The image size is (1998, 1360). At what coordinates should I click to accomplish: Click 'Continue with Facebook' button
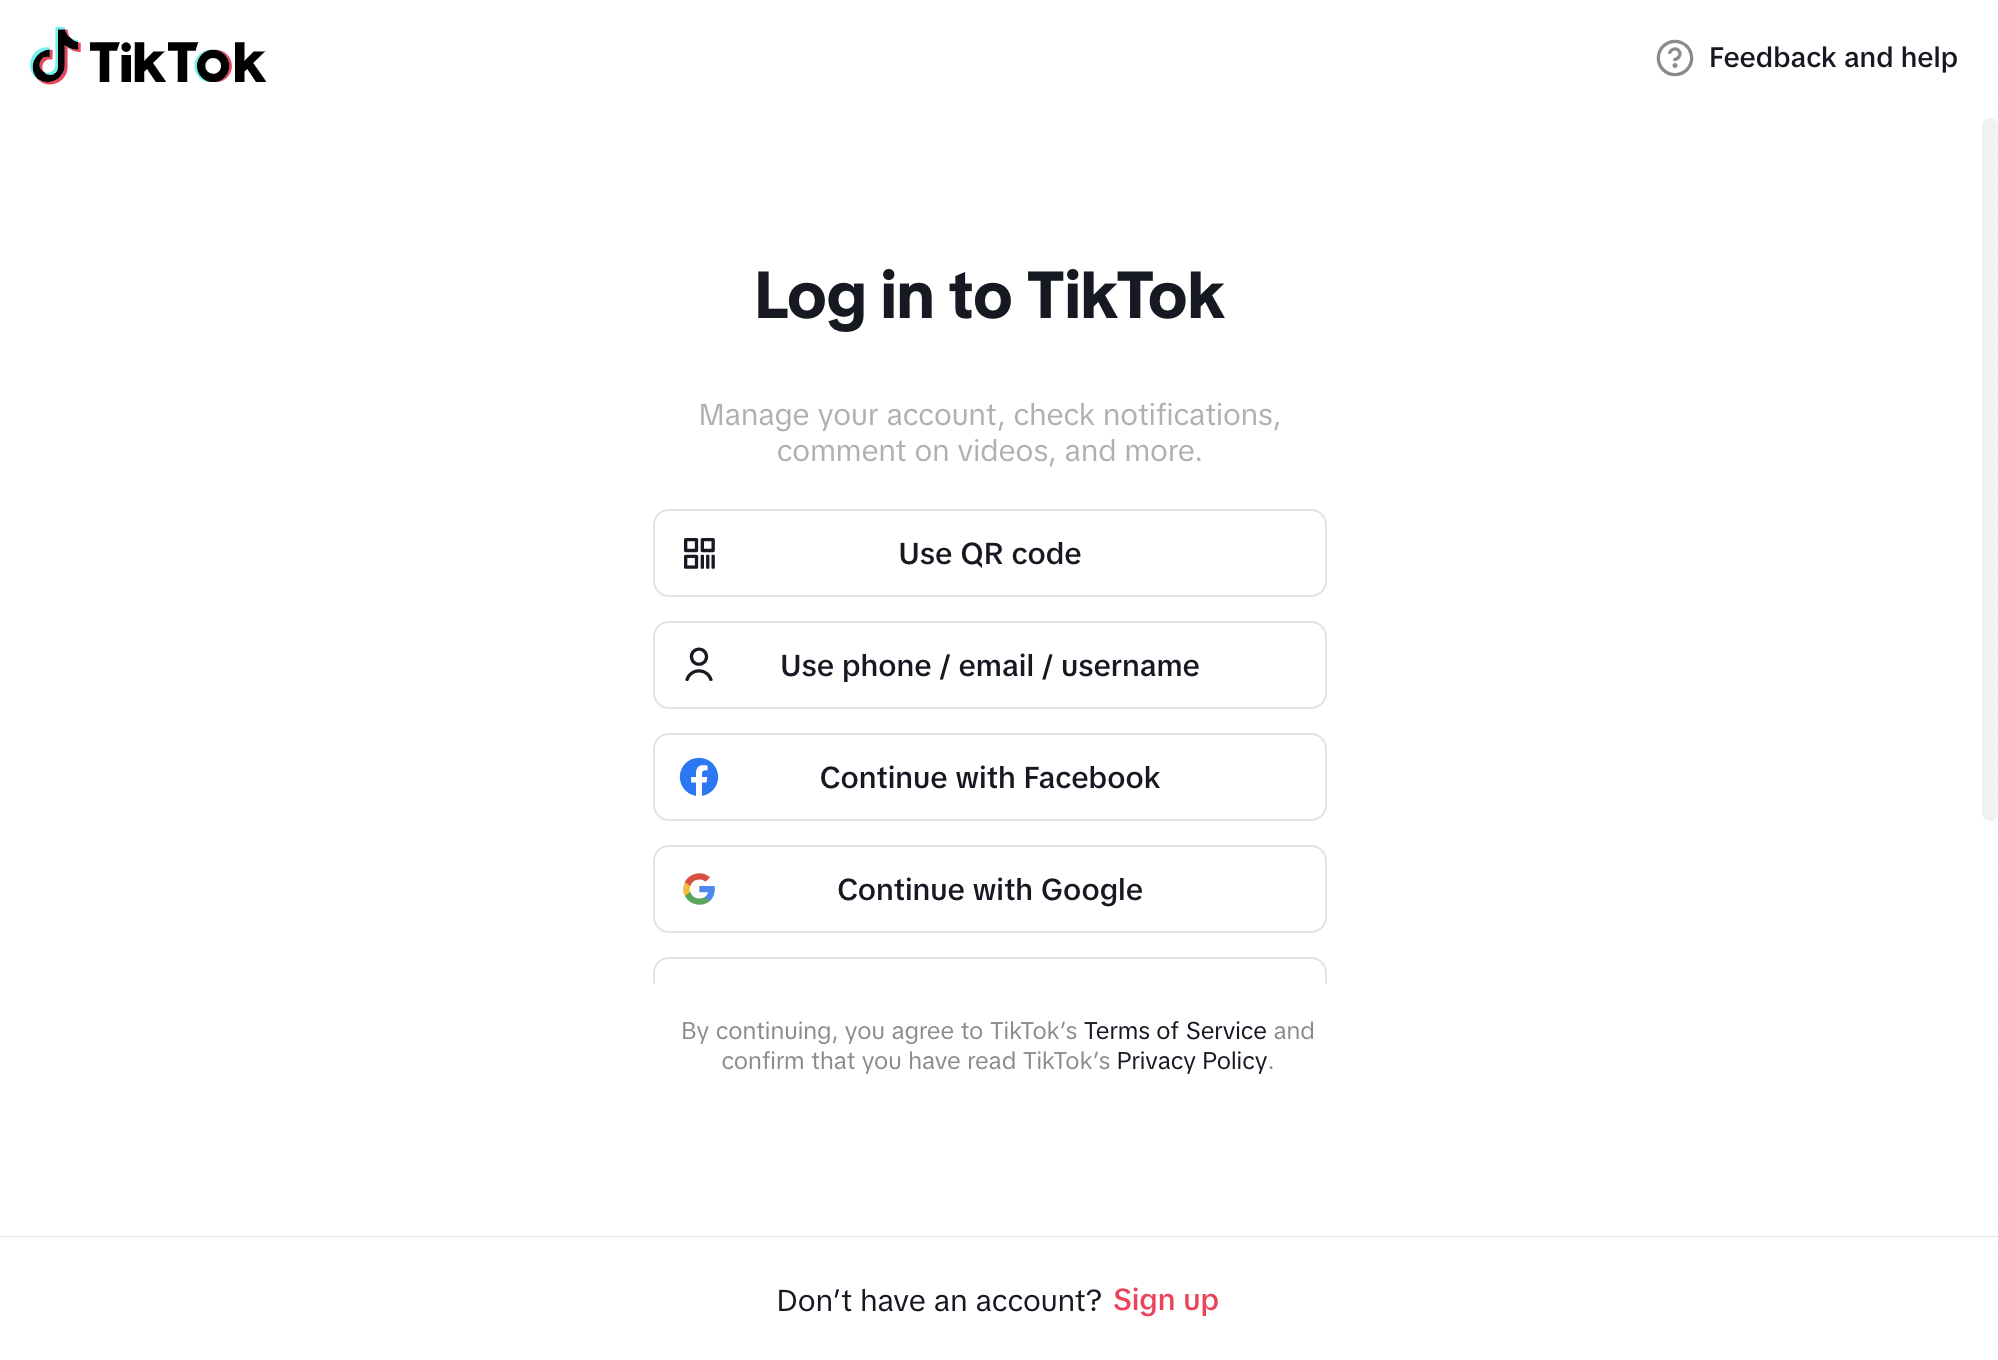989,777
